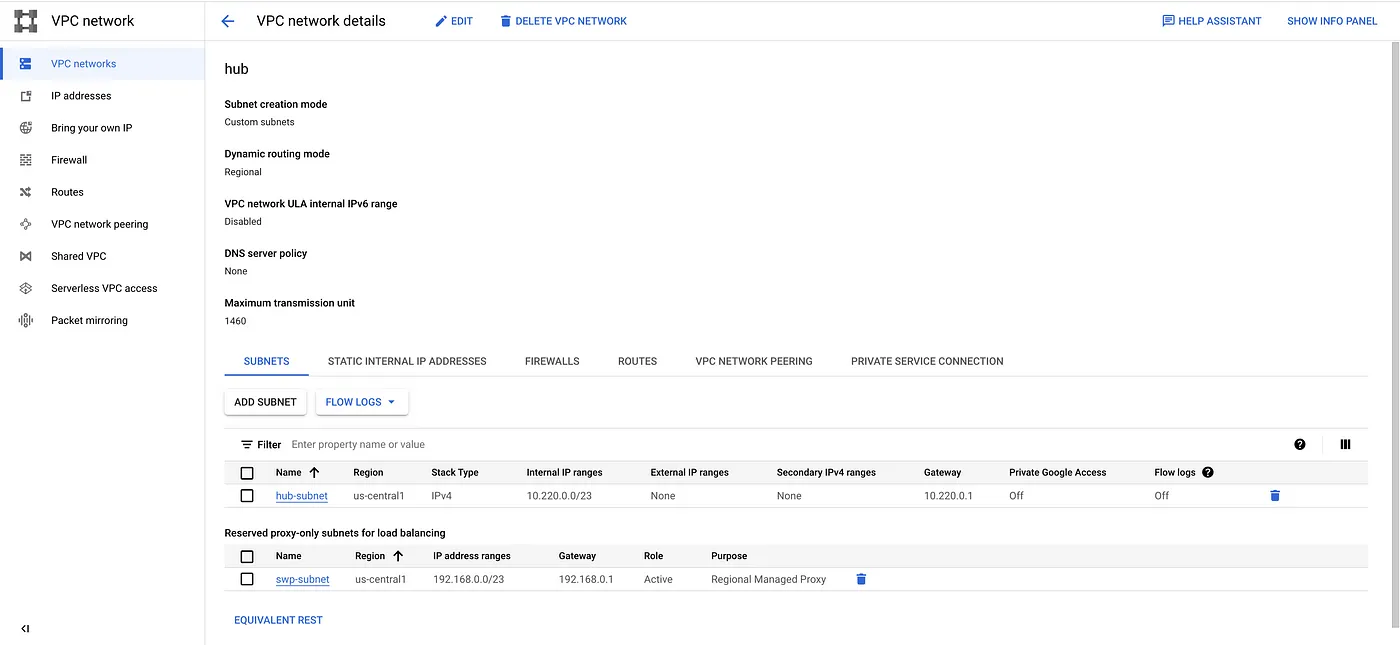Sort proxy-only subnets by Region arrow

(x=398, y=556)
